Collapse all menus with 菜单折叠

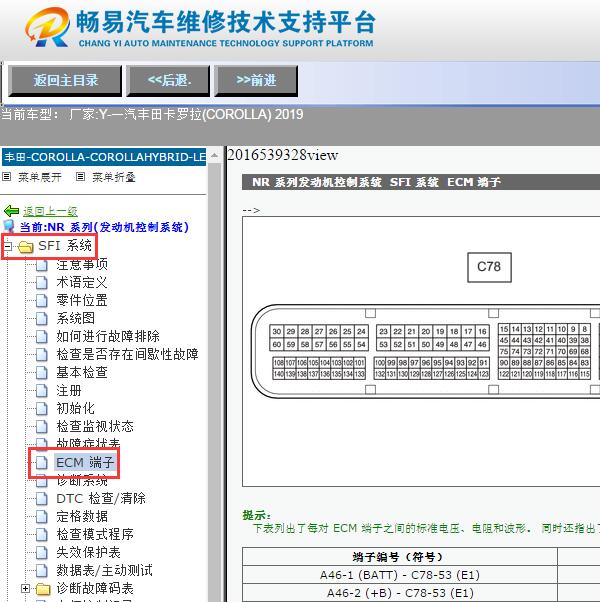click(x=114, y=177)
